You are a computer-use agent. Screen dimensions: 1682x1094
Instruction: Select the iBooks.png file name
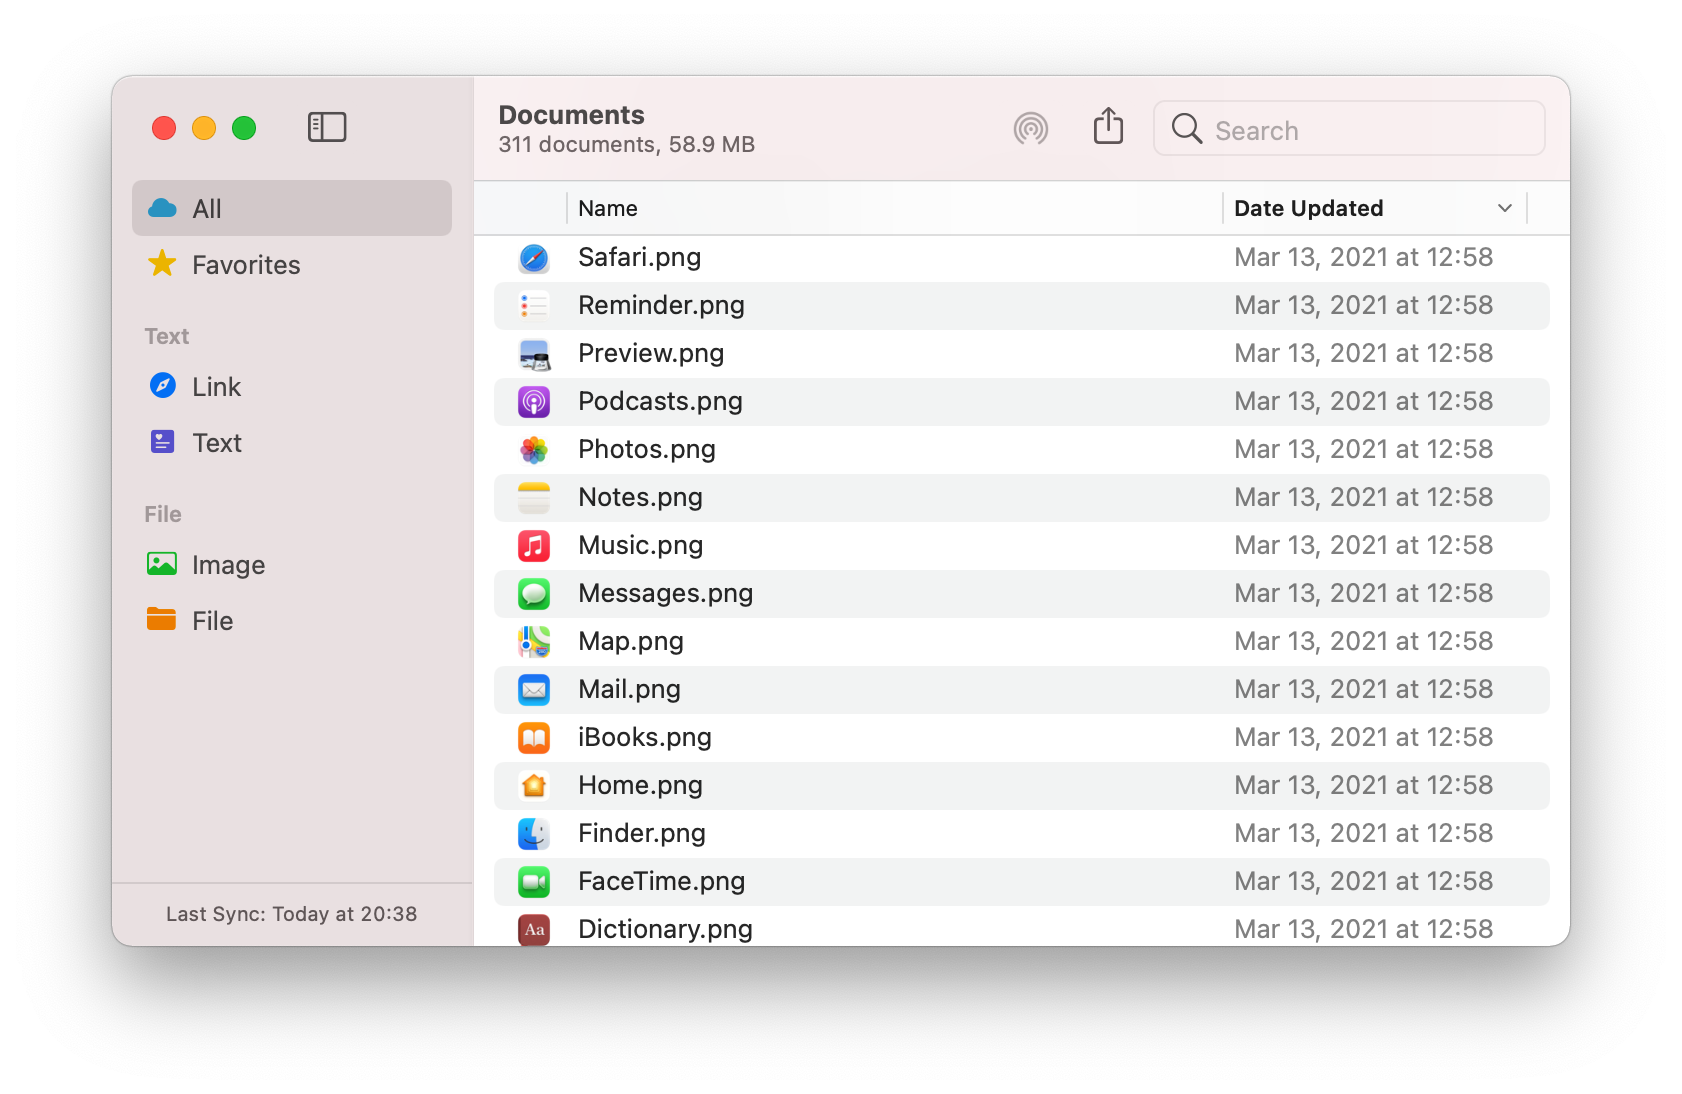tap(645, 738)
